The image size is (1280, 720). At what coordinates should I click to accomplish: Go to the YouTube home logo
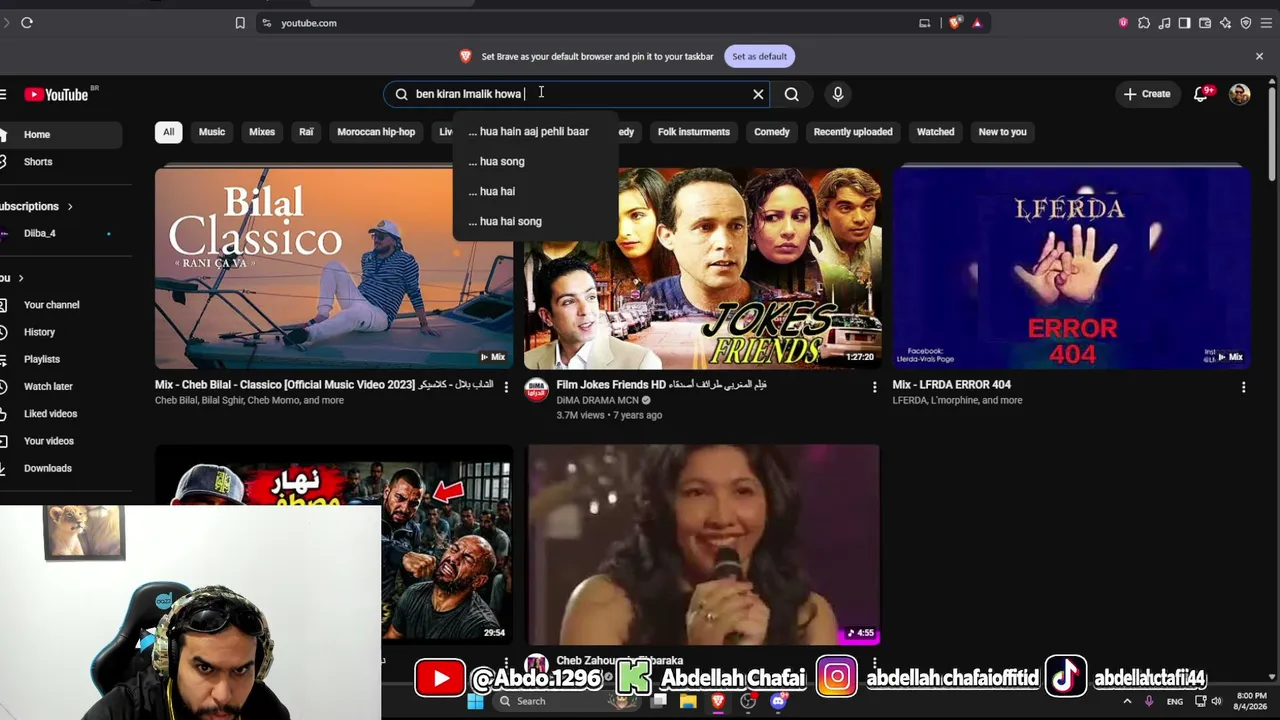pos(57,94)
